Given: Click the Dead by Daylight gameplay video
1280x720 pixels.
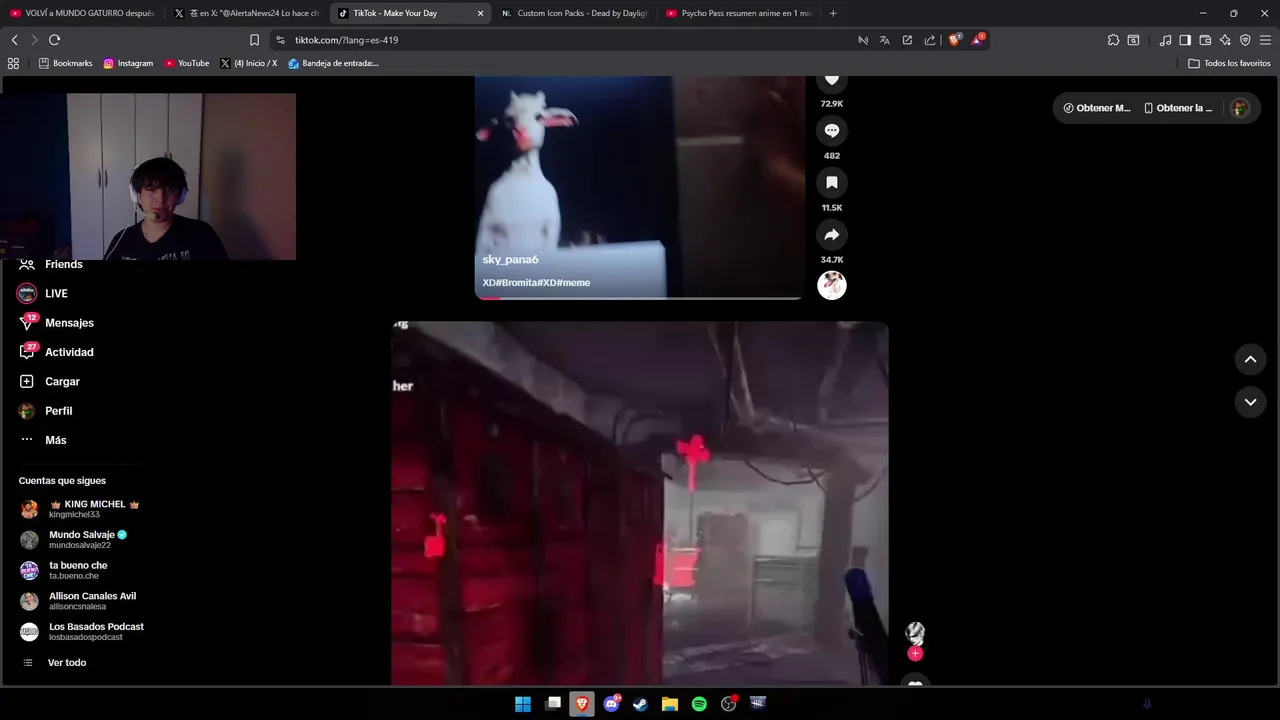Looking at the screenshot, I should [640, 503].
